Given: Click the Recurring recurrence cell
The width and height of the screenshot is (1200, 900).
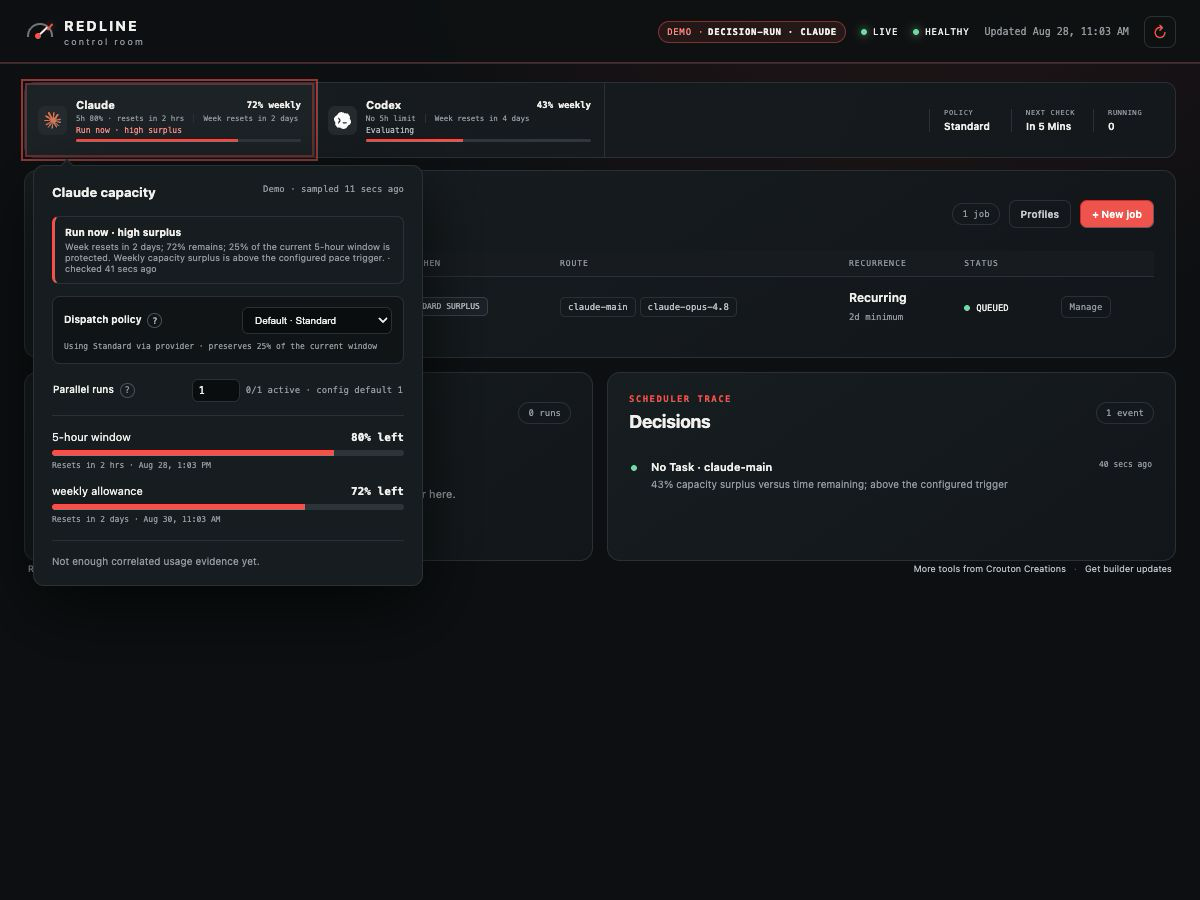Looking at the screenshot, I should point(878,306).
